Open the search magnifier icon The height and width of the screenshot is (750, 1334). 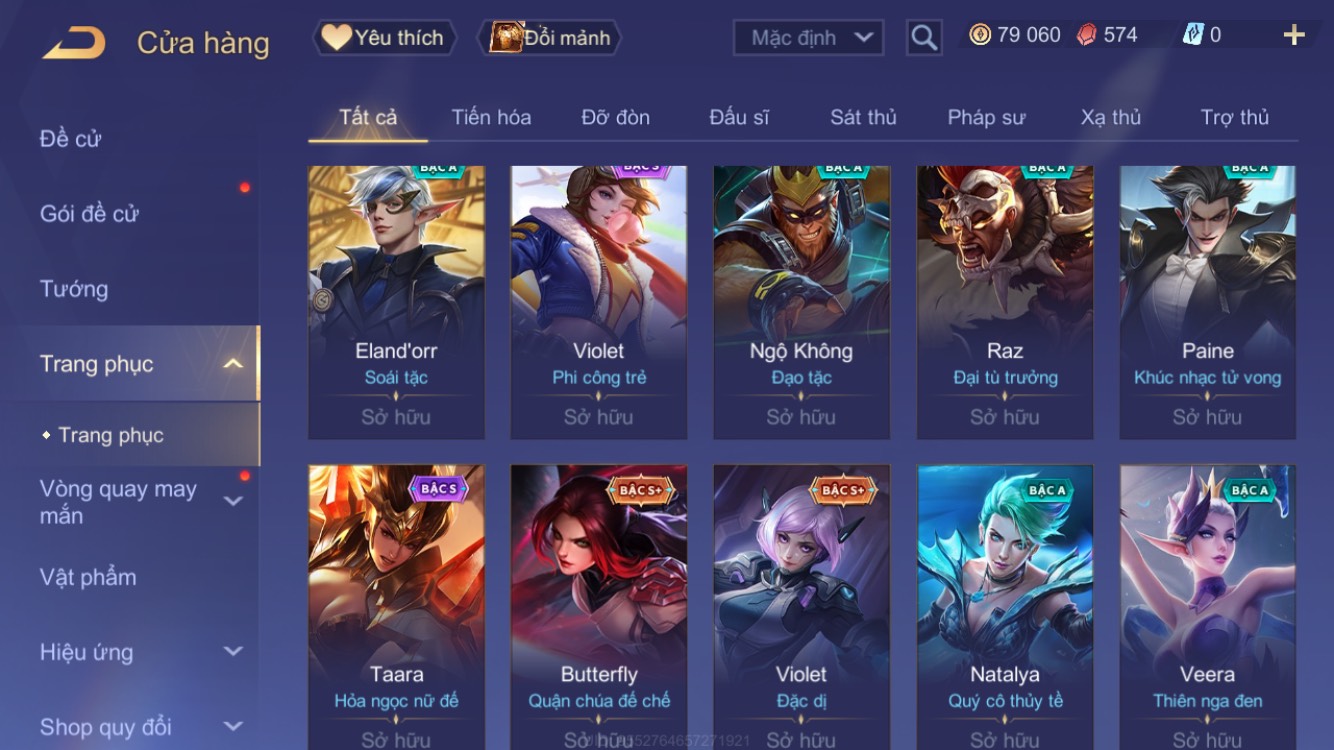click(x=924, y=38)
